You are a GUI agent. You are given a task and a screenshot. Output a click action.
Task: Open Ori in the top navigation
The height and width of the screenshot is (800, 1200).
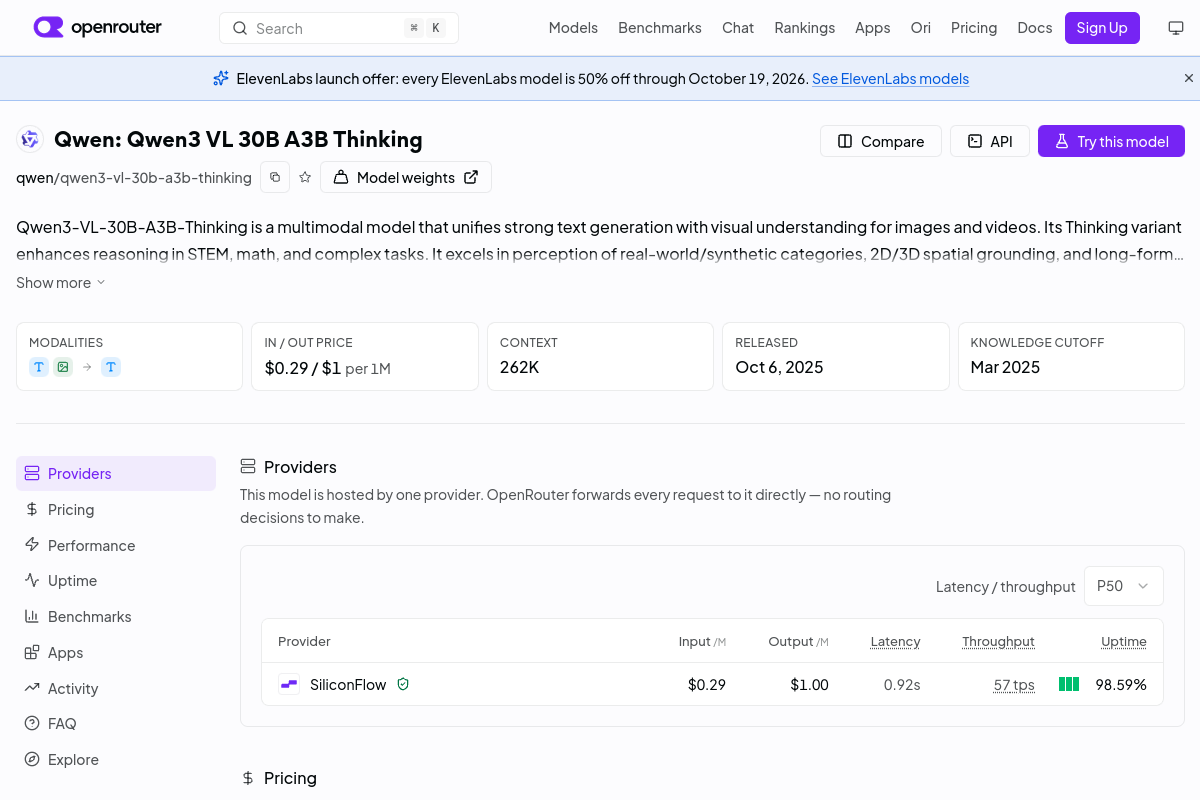[920, 28]
